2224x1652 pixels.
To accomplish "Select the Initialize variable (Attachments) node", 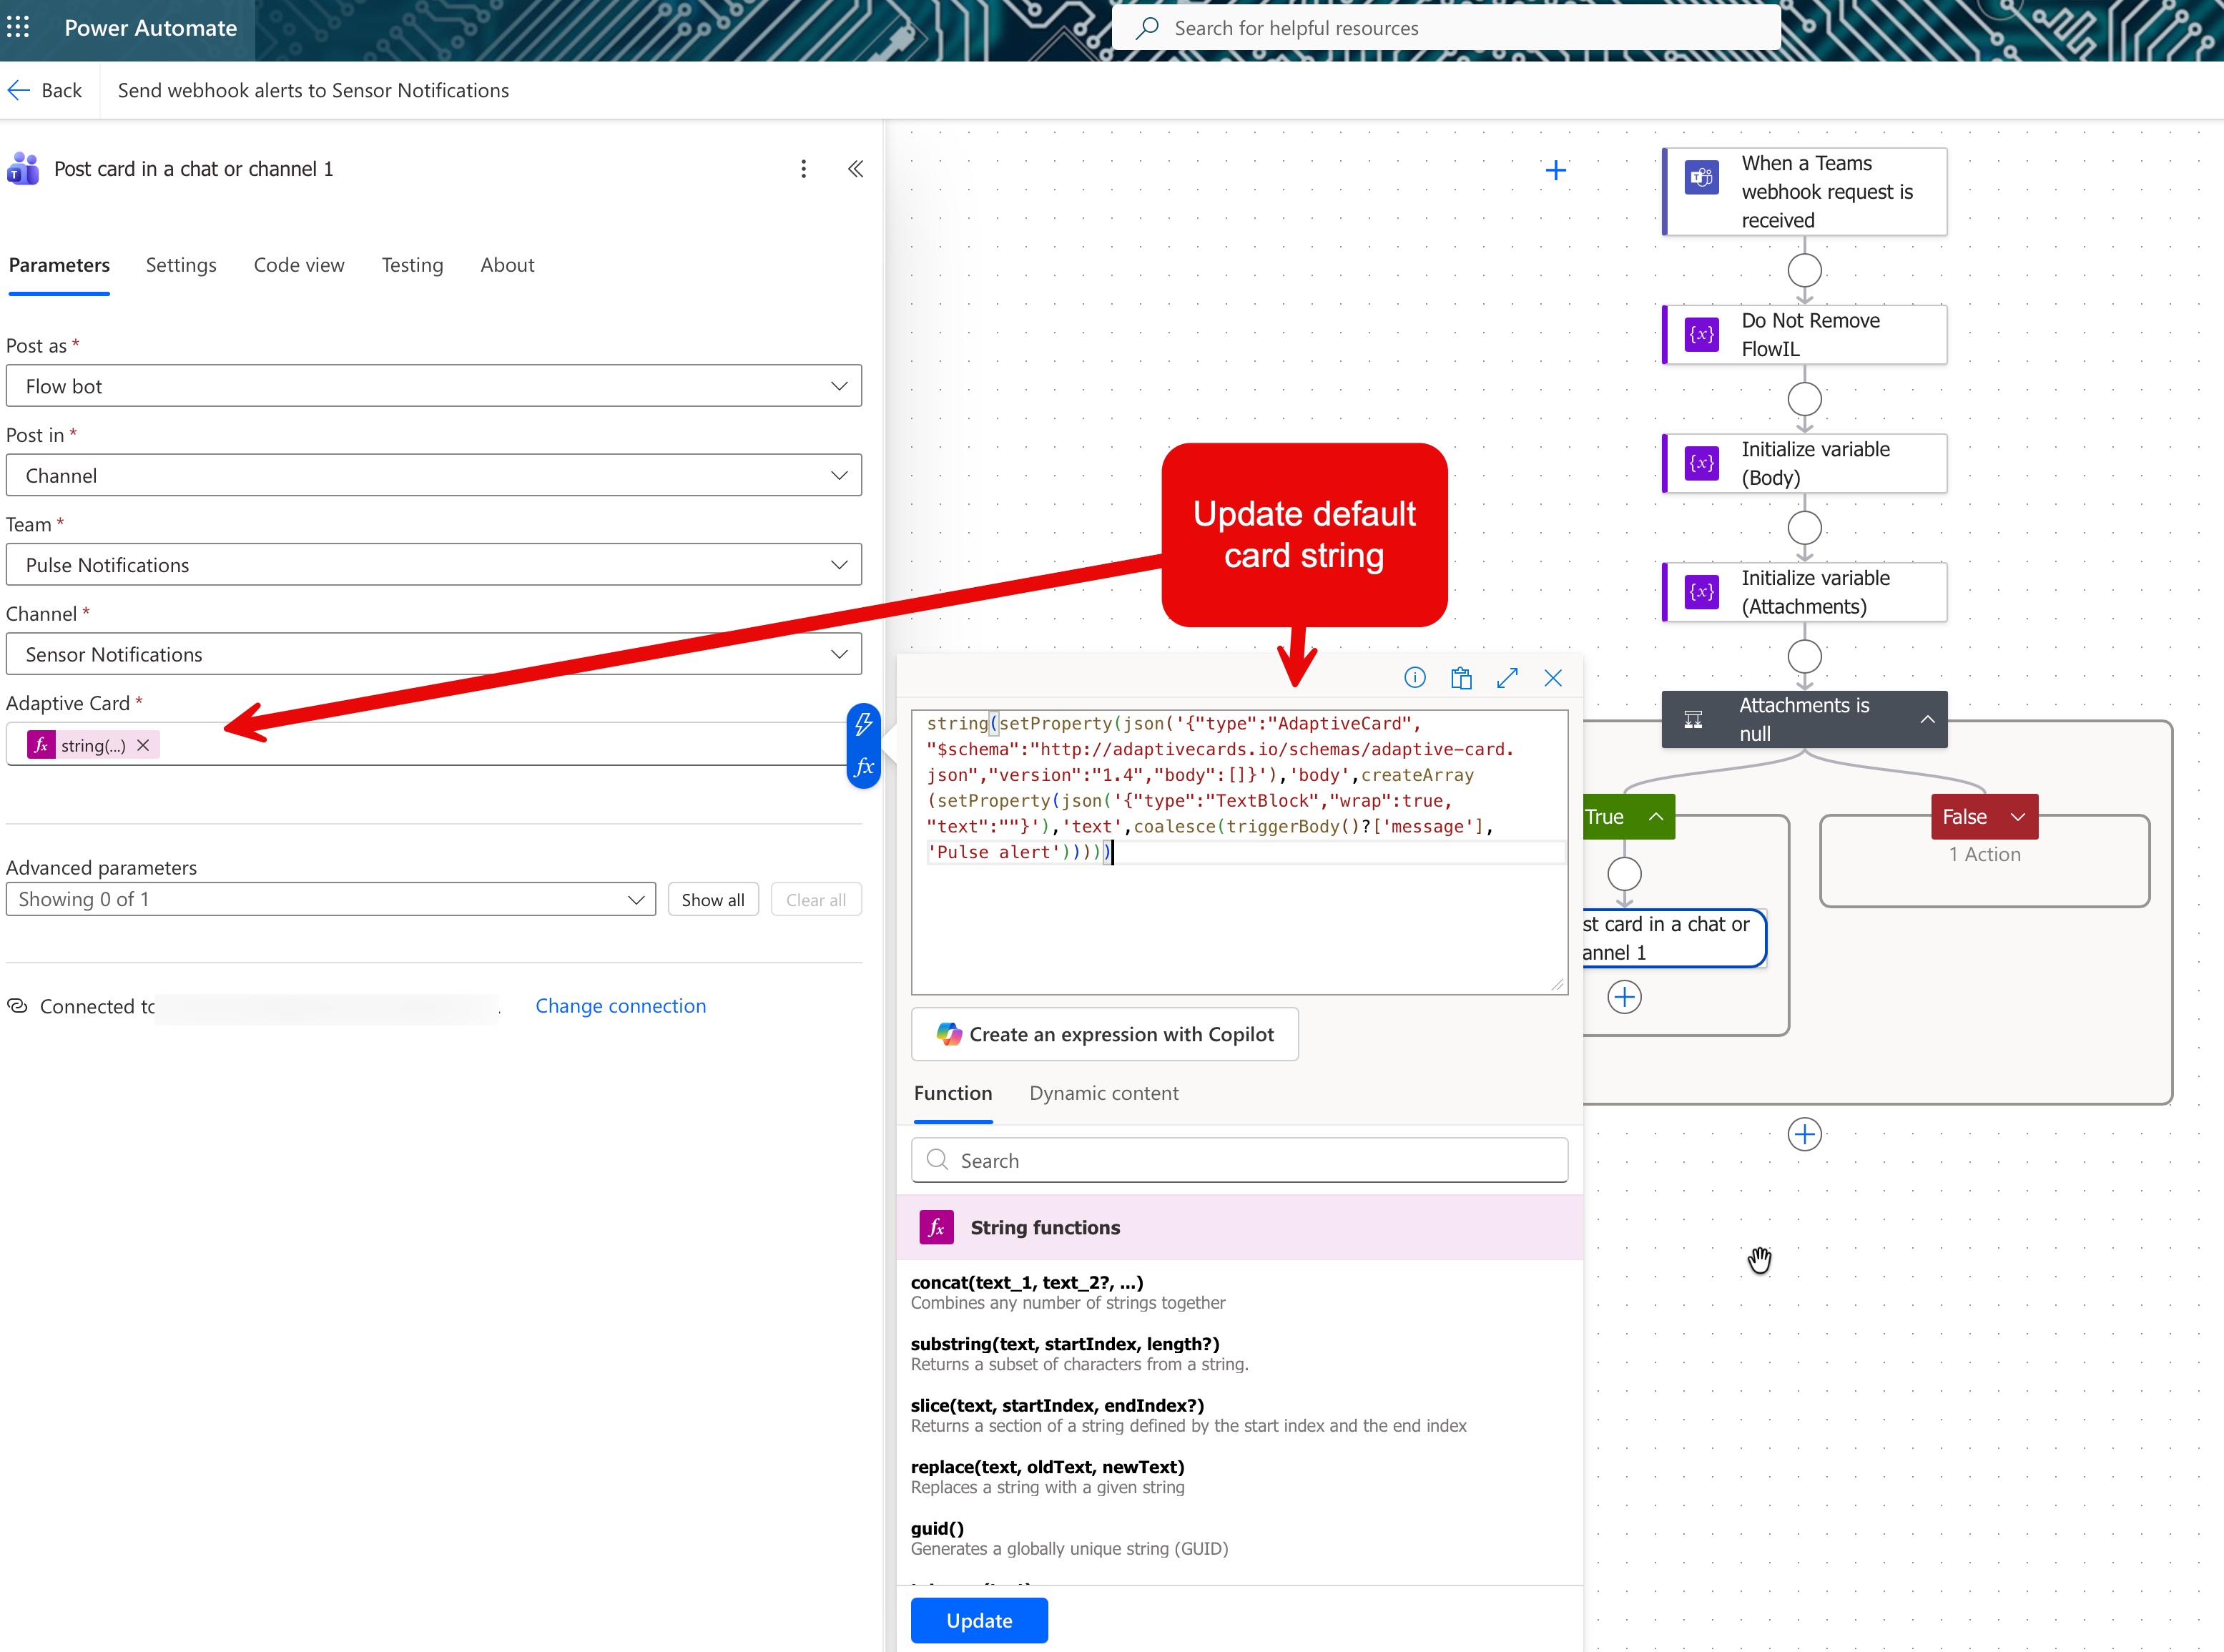I will point(1805,592).
